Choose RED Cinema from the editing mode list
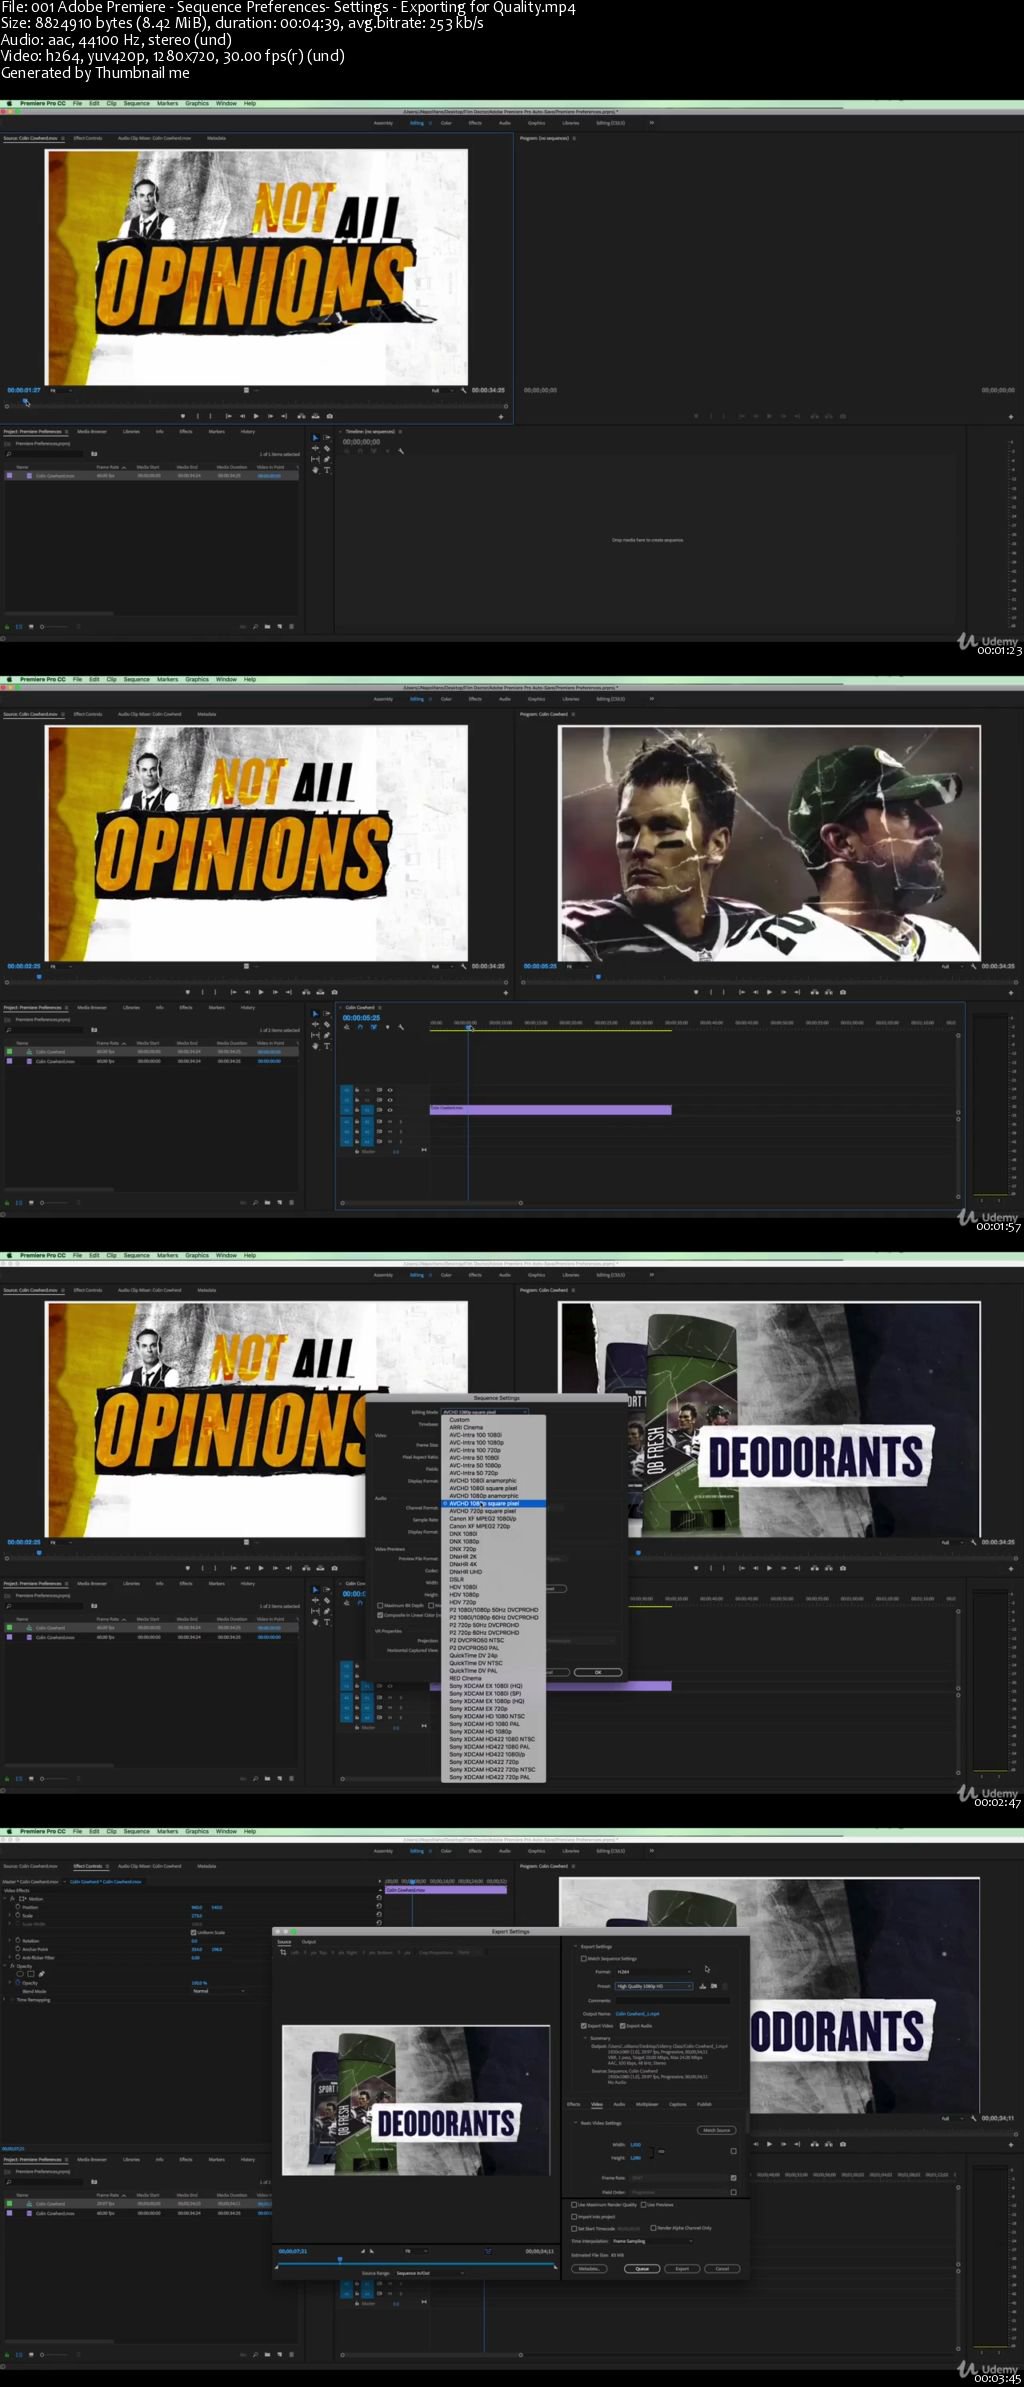 [494, 1679]
